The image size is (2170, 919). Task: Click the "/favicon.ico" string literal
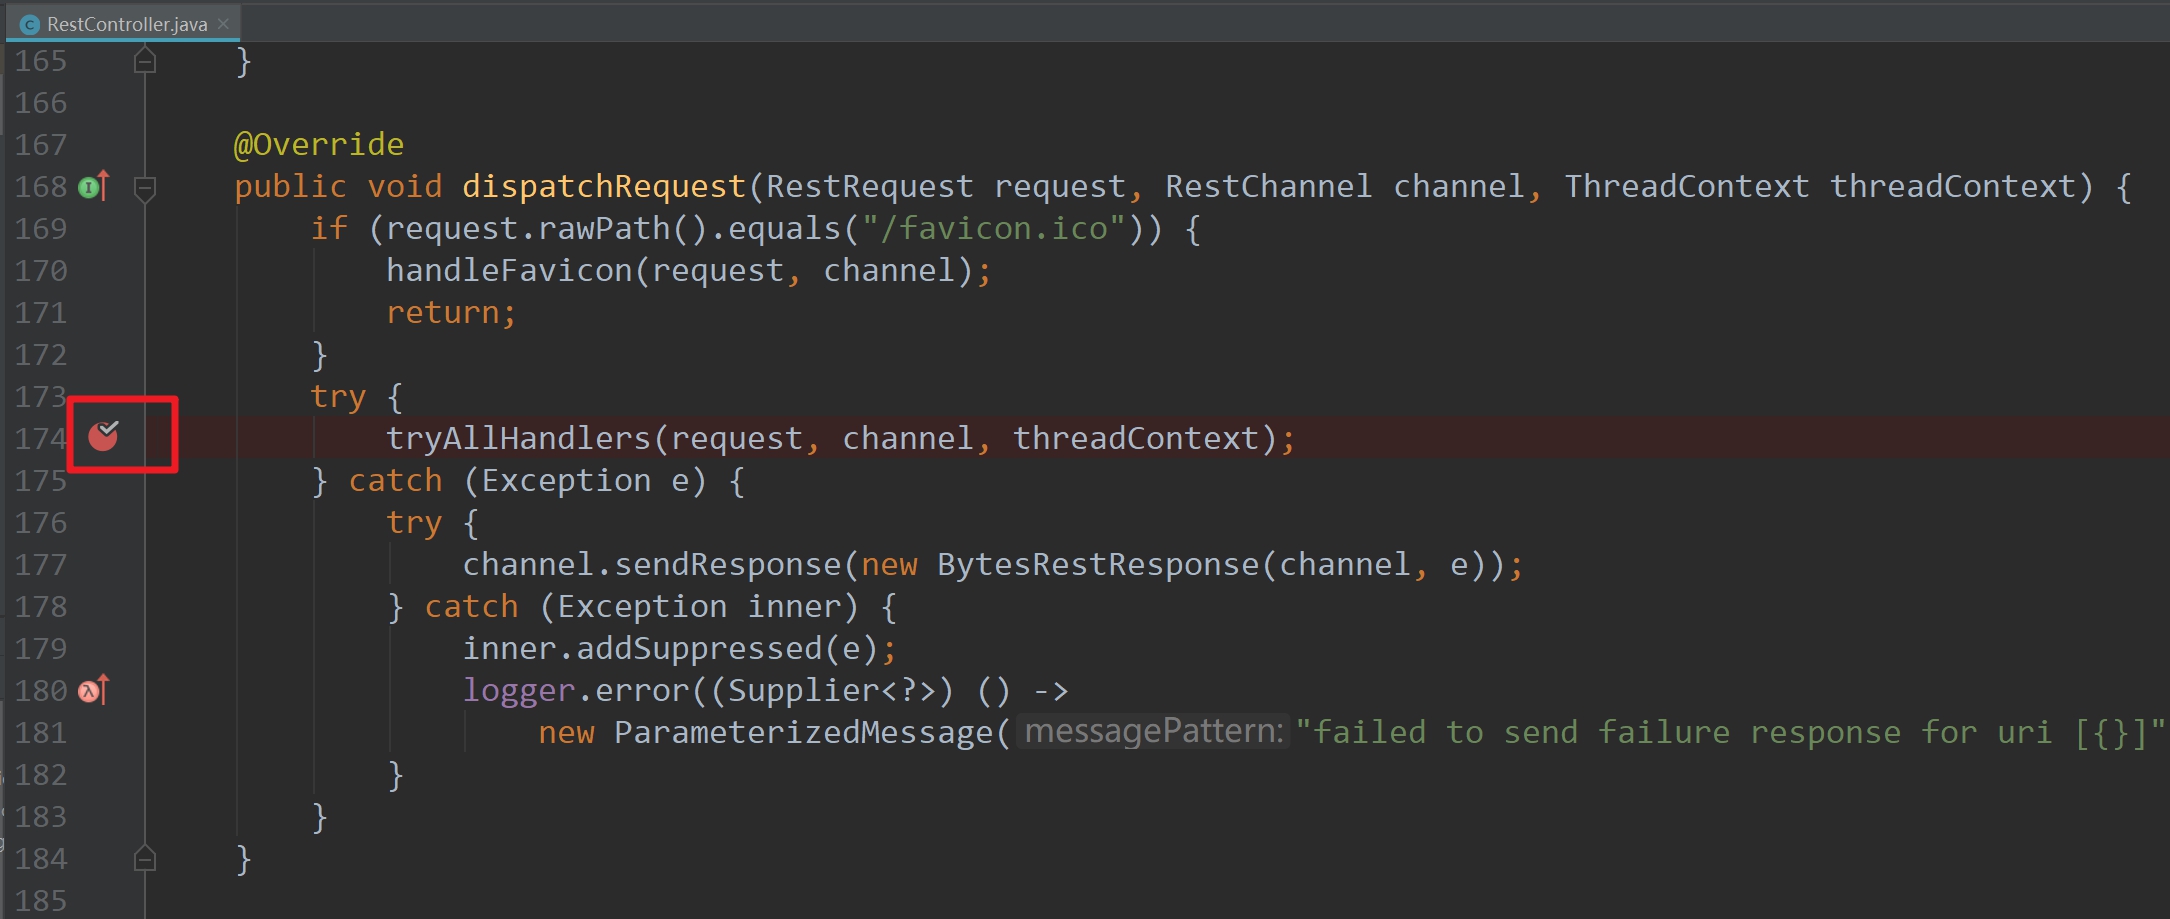[x=994, y=229]
